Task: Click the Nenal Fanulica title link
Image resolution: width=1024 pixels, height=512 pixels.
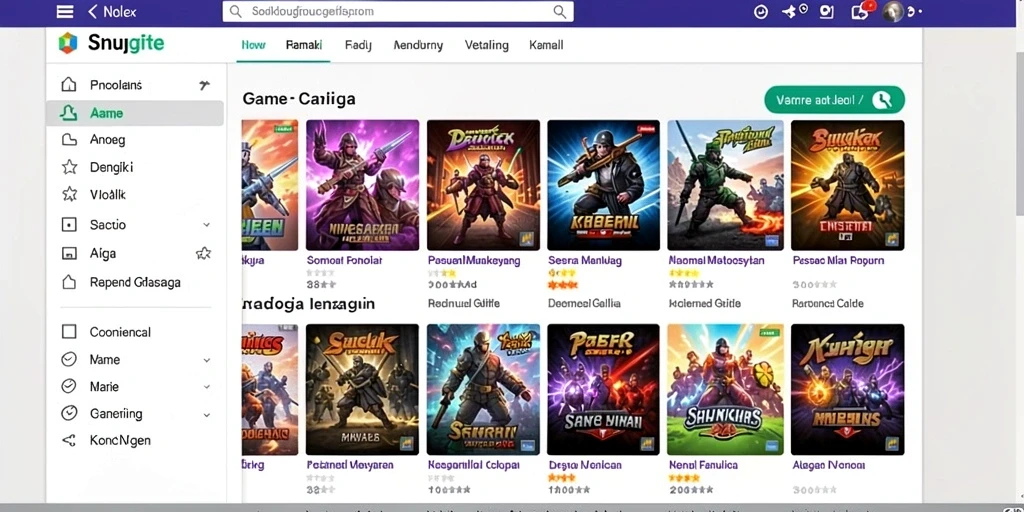Action: point(703,465)
